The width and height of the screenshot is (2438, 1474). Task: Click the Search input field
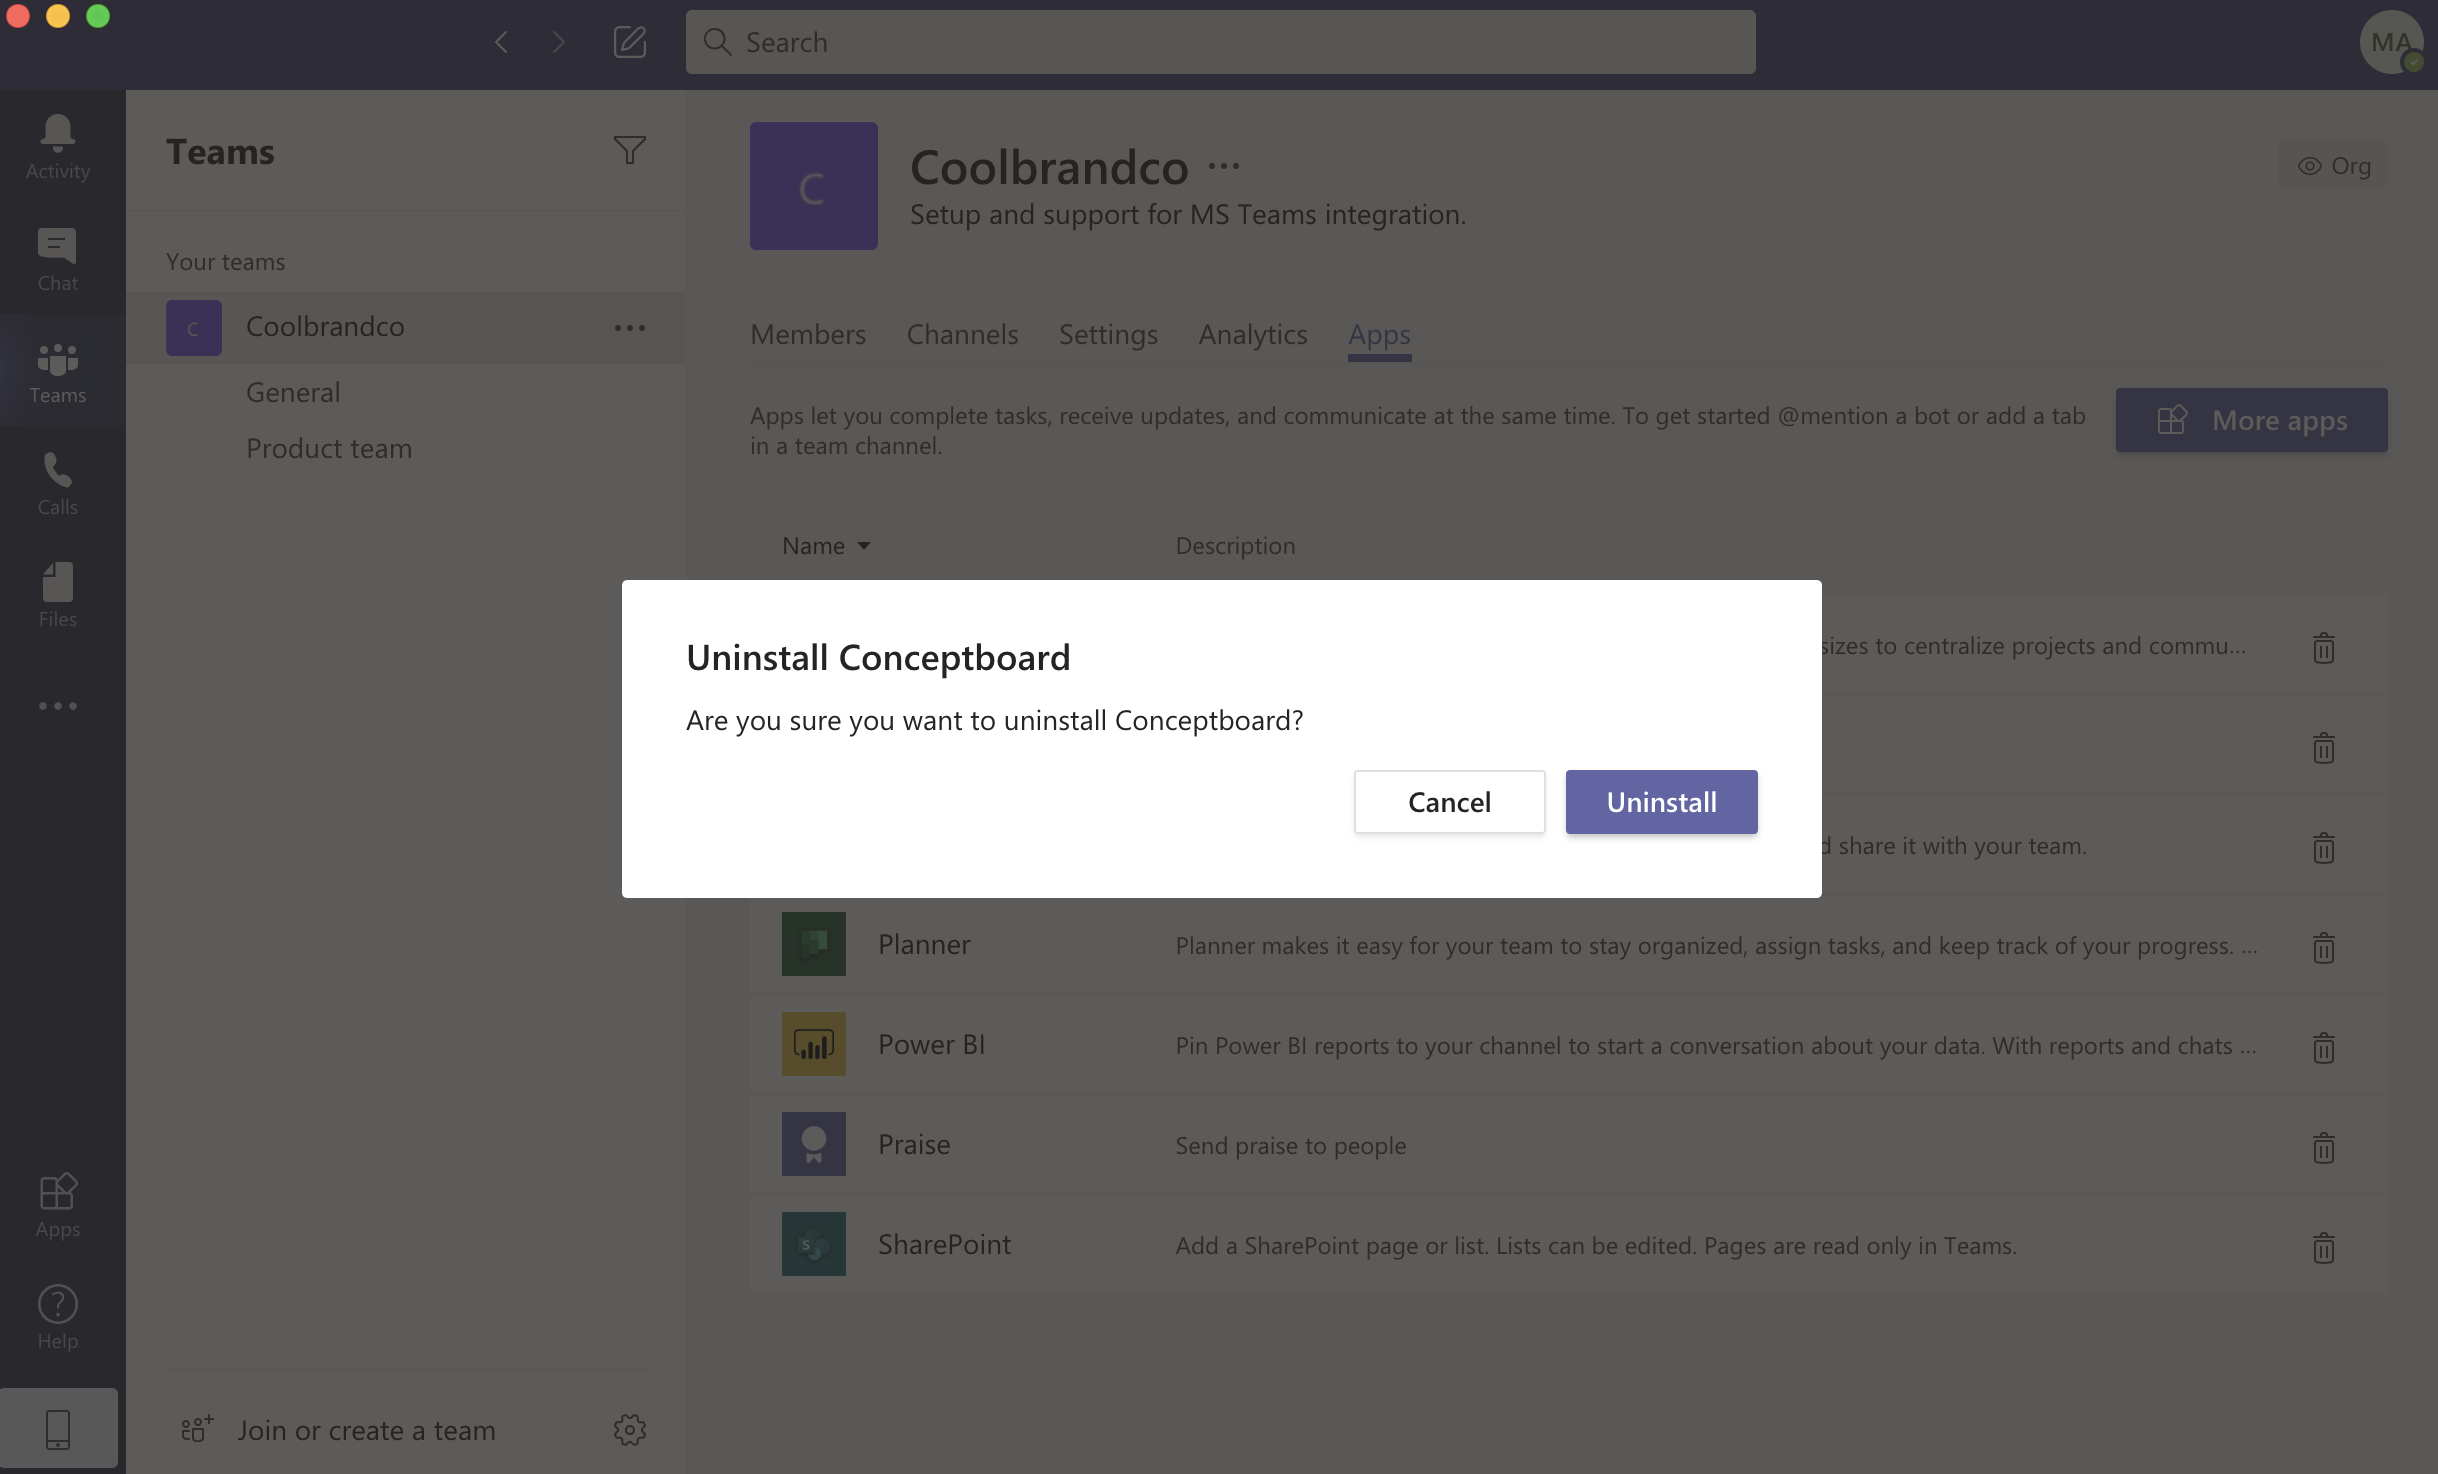point(1220,42)
